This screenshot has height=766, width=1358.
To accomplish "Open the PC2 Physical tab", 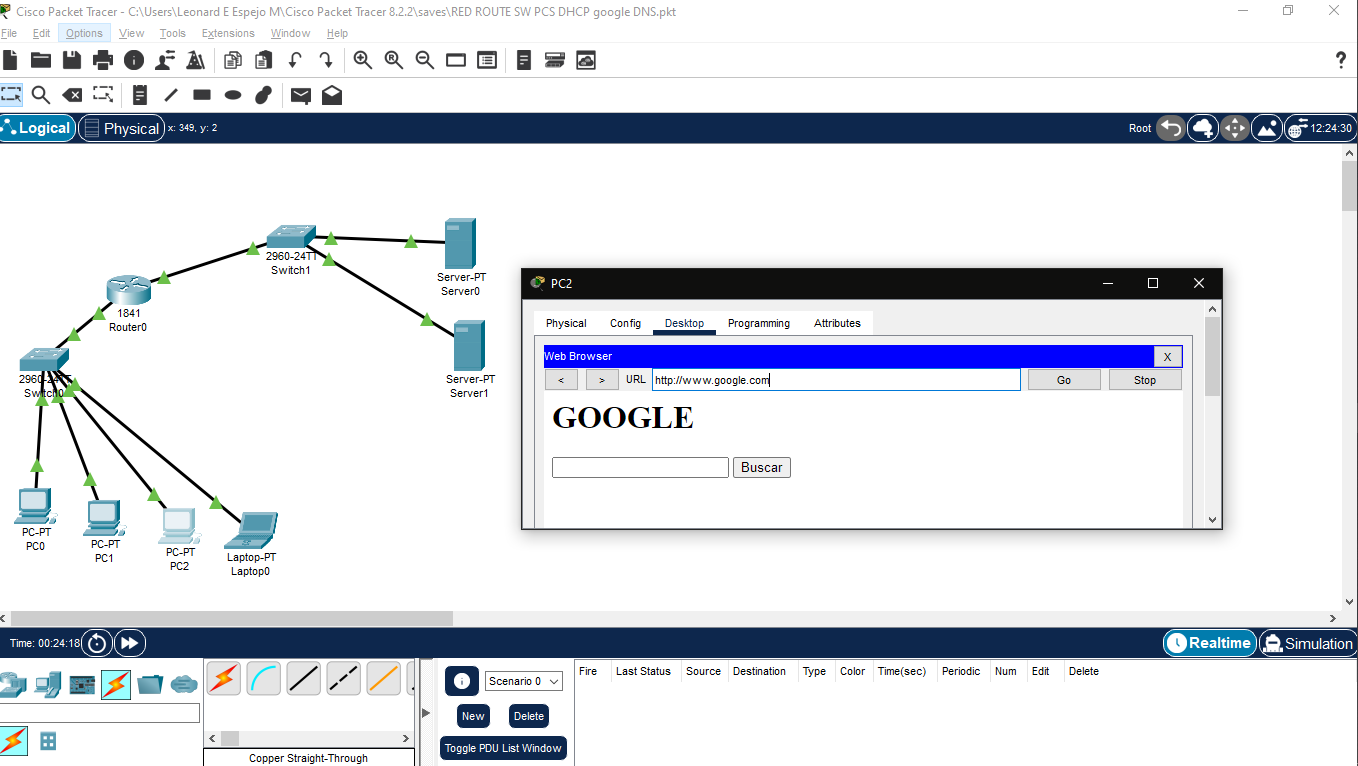I will [566, 323].
